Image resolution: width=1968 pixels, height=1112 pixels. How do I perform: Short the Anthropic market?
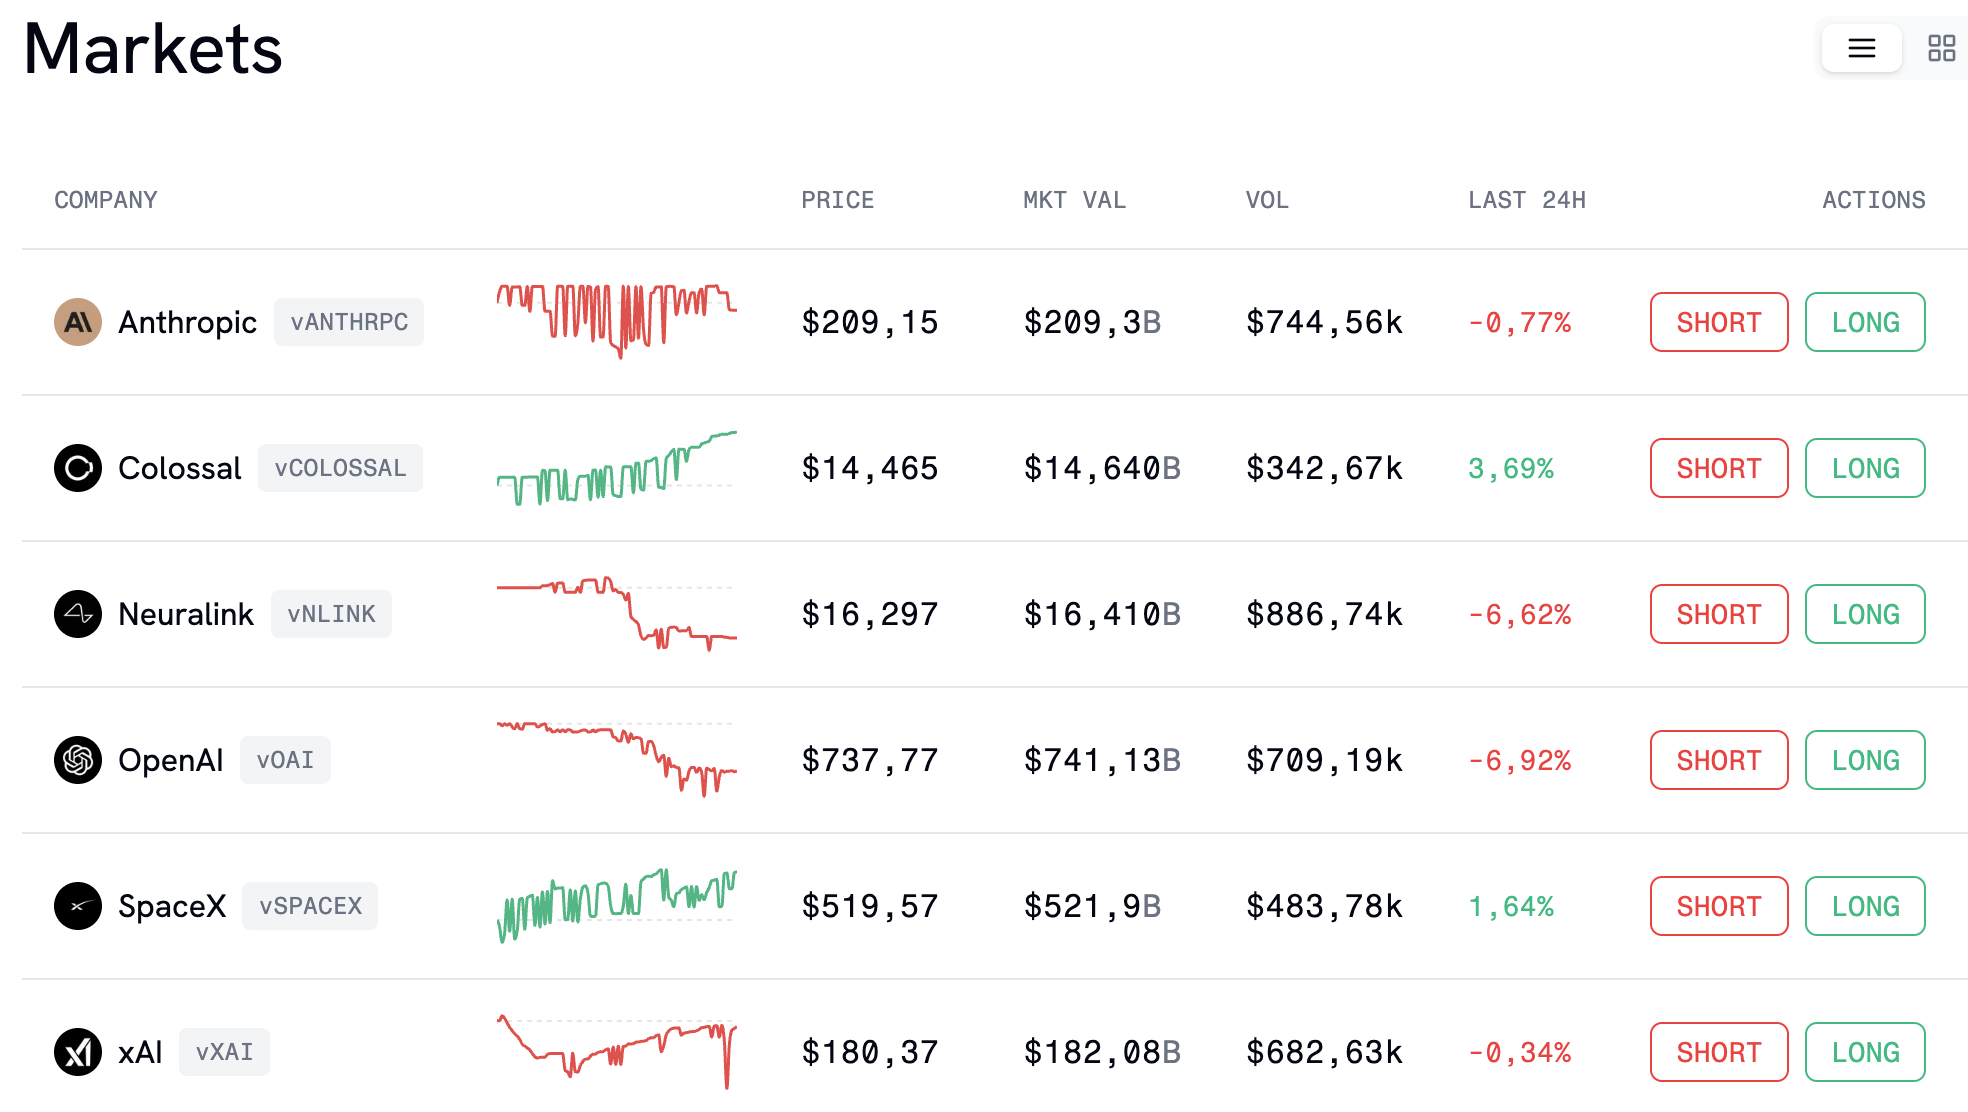1718,322
